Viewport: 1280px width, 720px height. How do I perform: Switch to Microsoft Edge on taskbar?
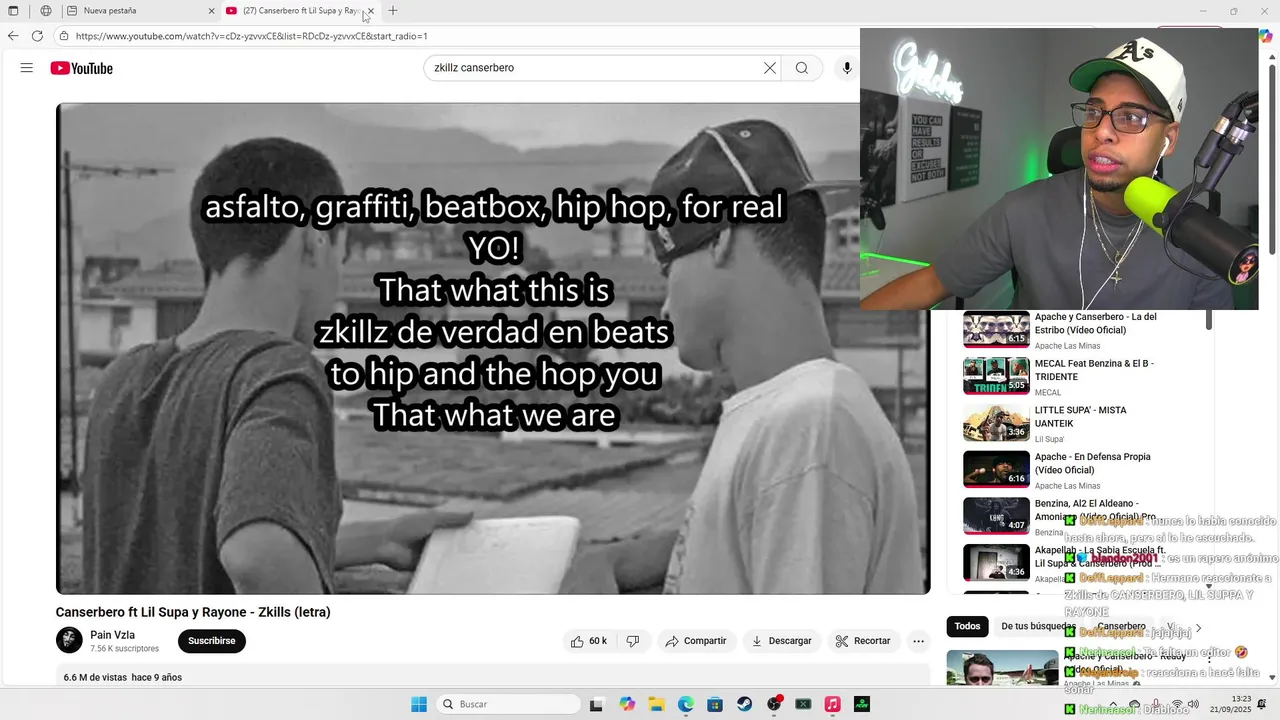click(x=685, y=704)
